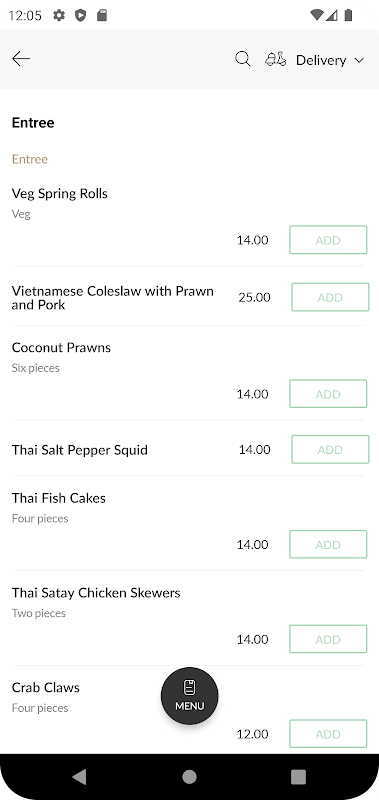The width and height of the screenshot is (379, 800).
Task: Add Thai Satay Chicken Skewers
Action: (x=328, y=639)
